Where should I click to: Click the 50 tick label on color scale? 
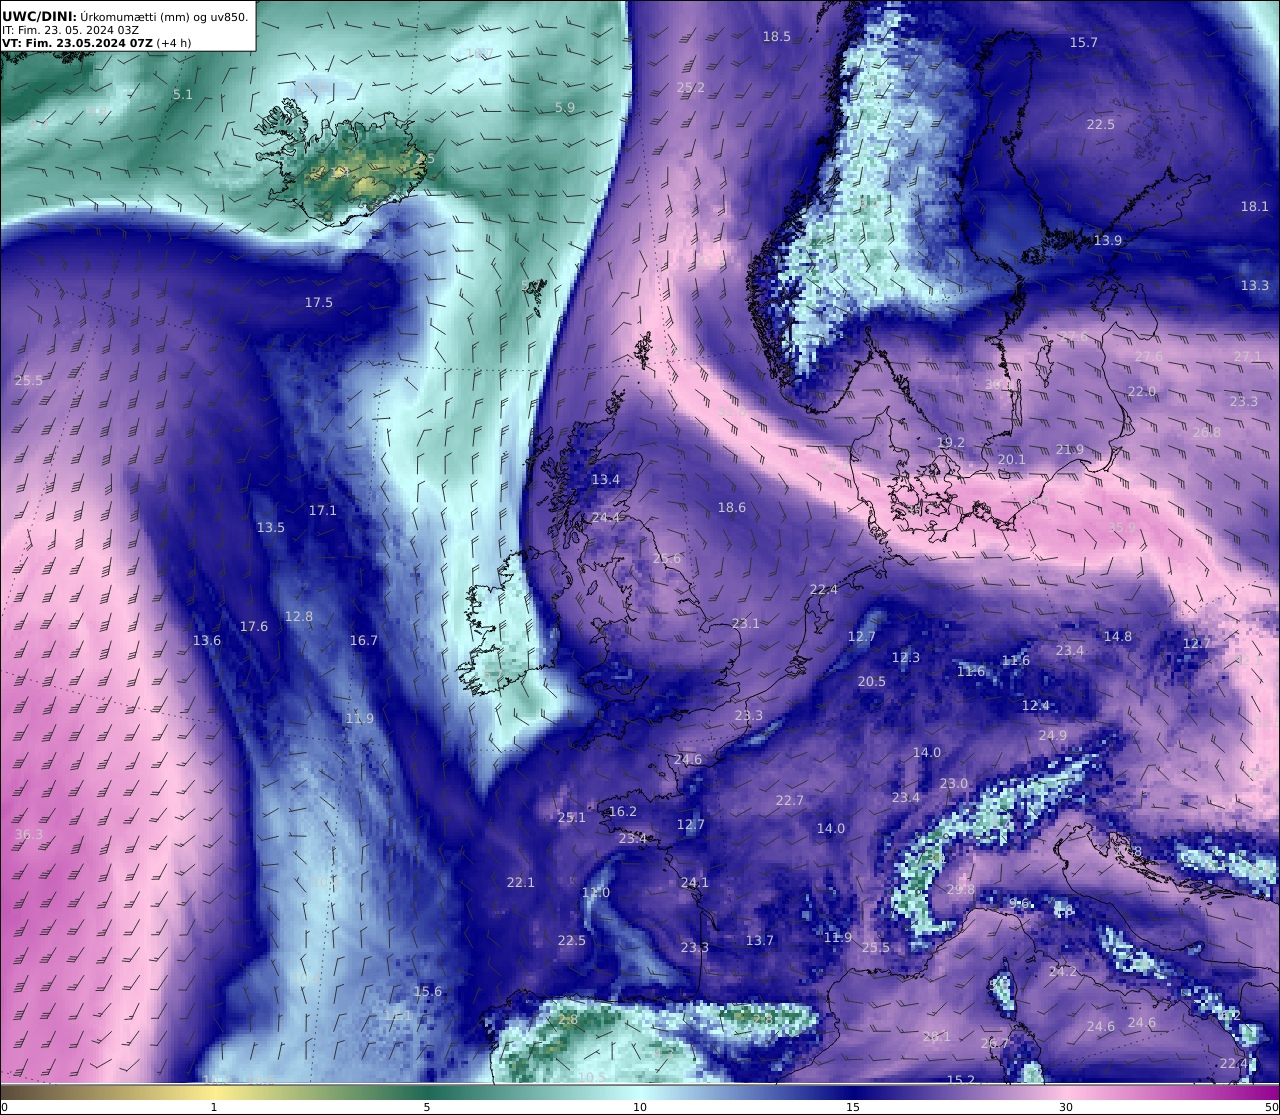[x=1271, y=1107]
